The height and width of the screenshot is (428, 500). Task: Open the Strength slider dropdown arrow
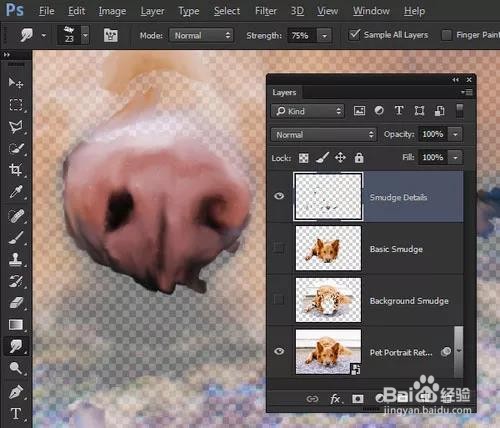[324, 35]
